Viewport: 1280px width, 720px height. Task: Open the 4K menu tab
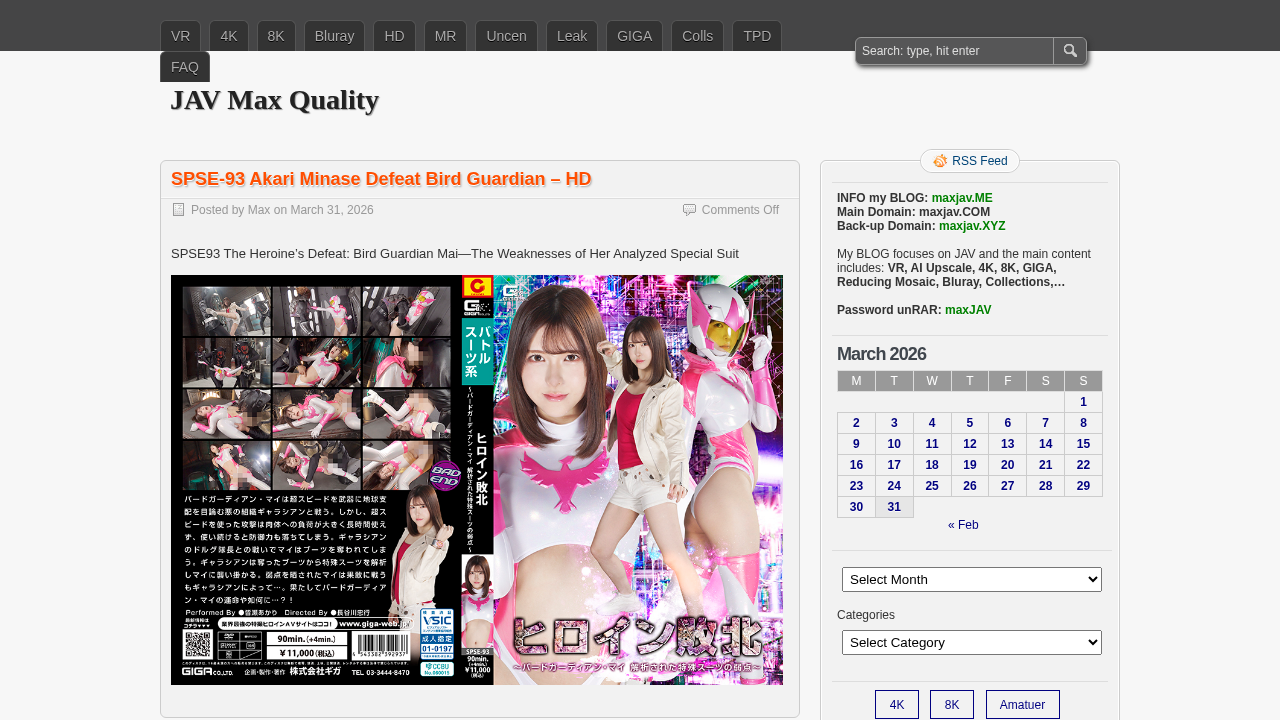(x=229, y=36)
